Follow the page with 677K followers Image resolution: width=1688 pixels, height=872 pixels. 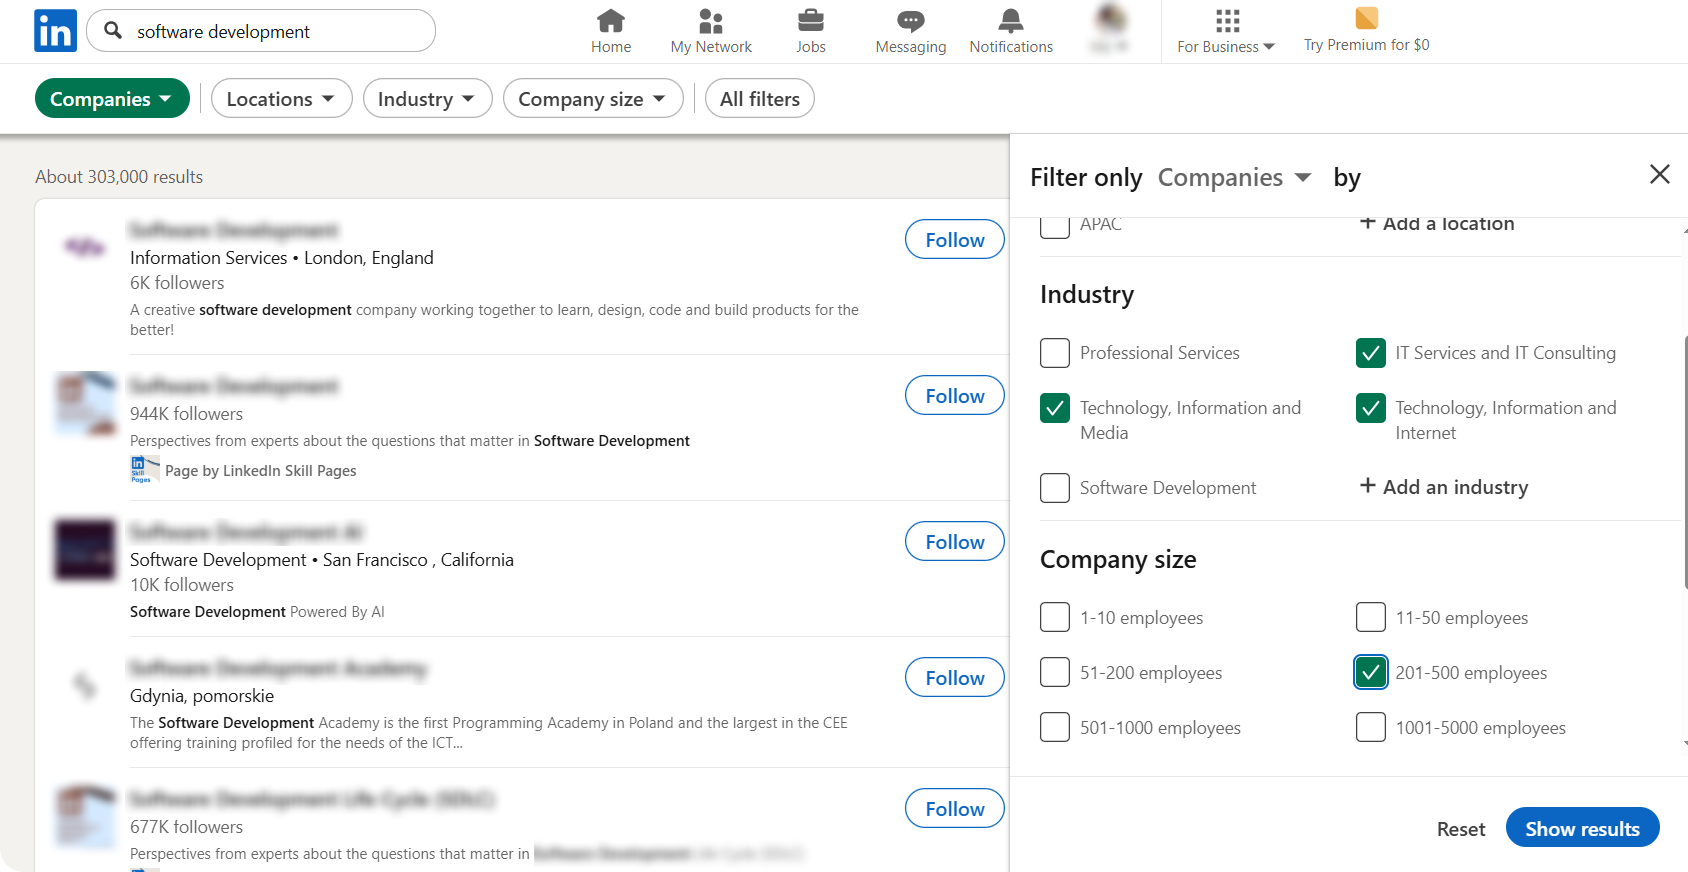pos(955,808)
